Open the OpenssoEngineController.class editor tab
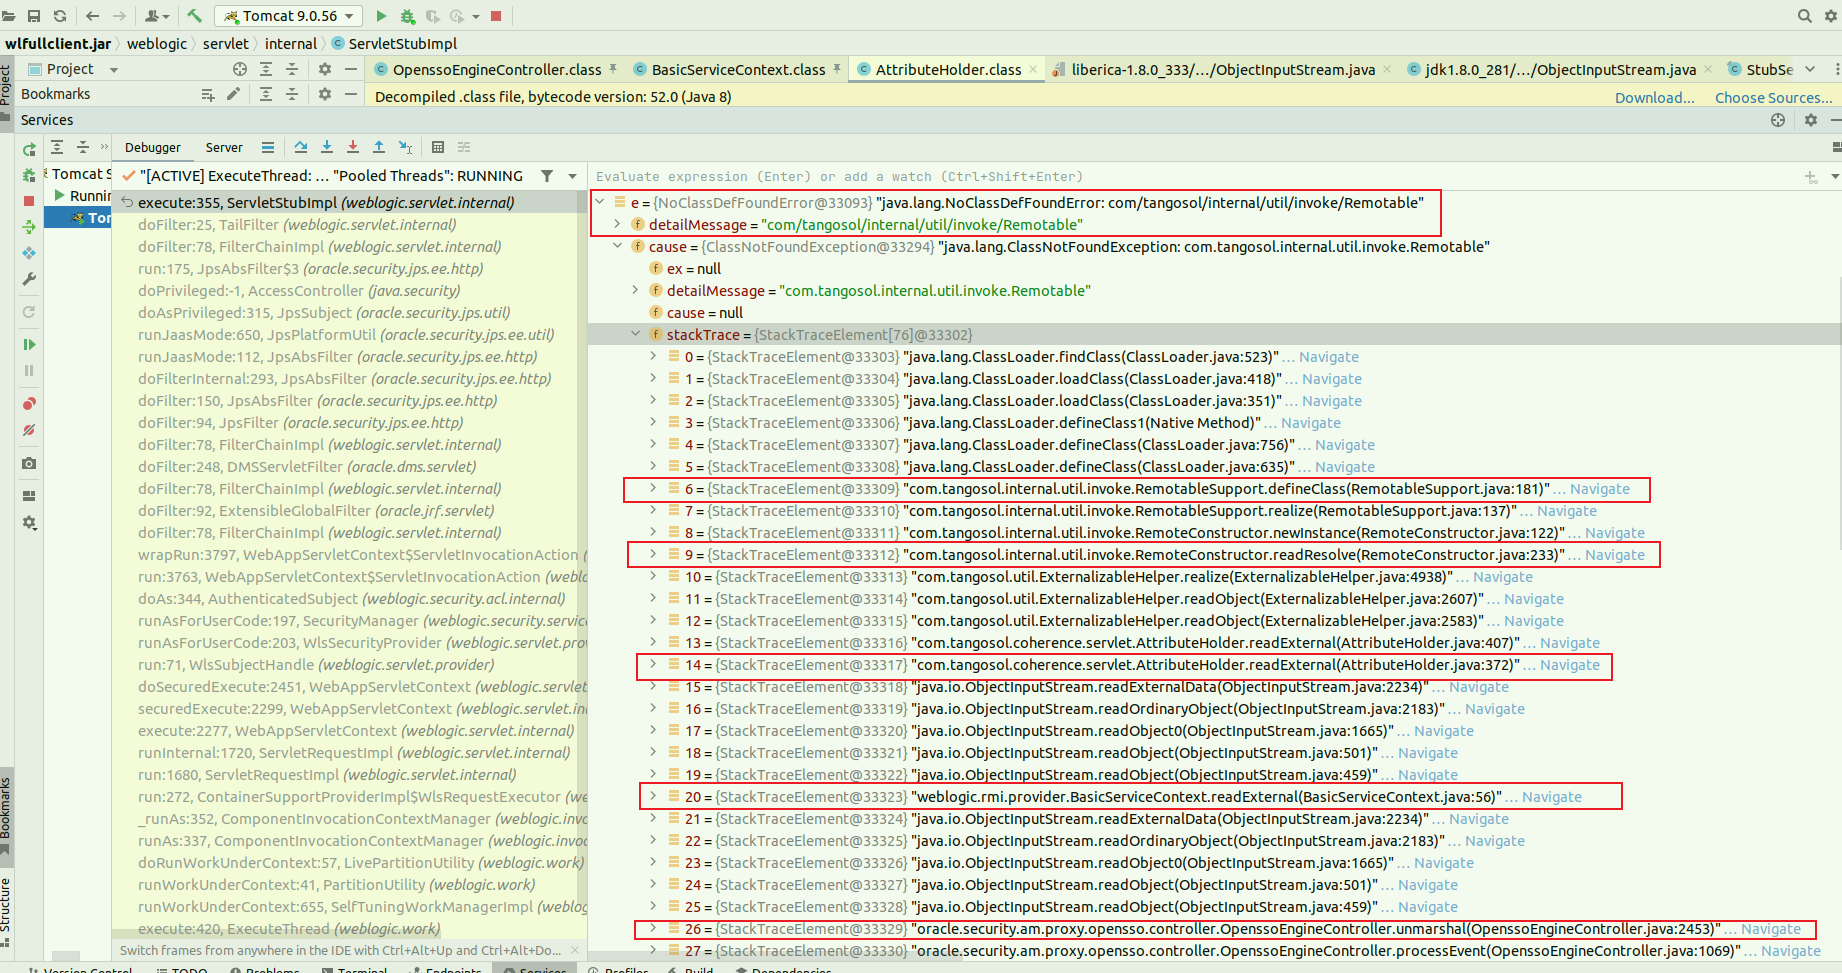The width and height of the screenshot is (1842, 973). (x=496, y=69)
